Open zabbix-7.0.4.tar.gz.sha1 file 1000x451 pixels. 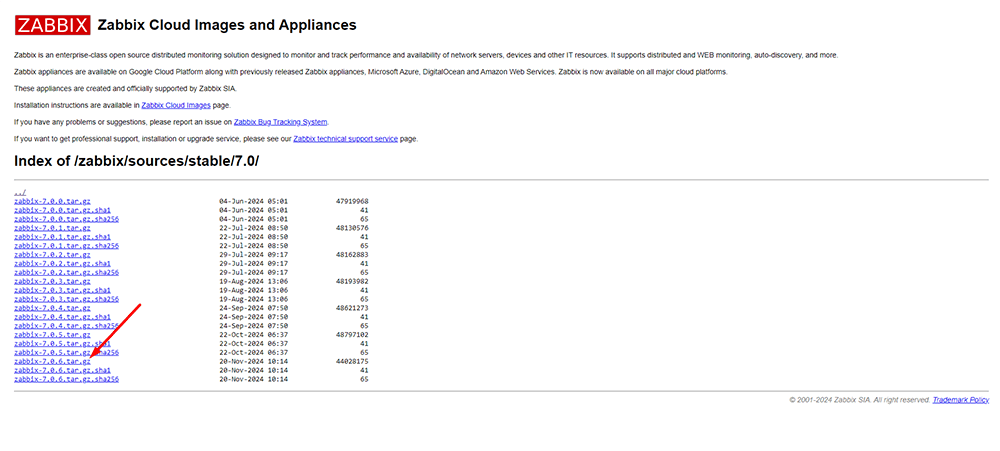(x=62, y=317)
